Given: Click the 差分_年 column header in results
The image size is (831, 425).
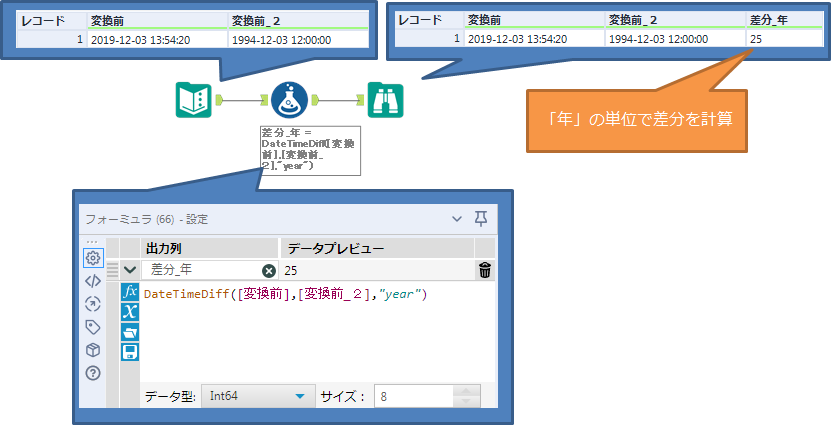Looking at the screenshot, I should tap(784, 20).
